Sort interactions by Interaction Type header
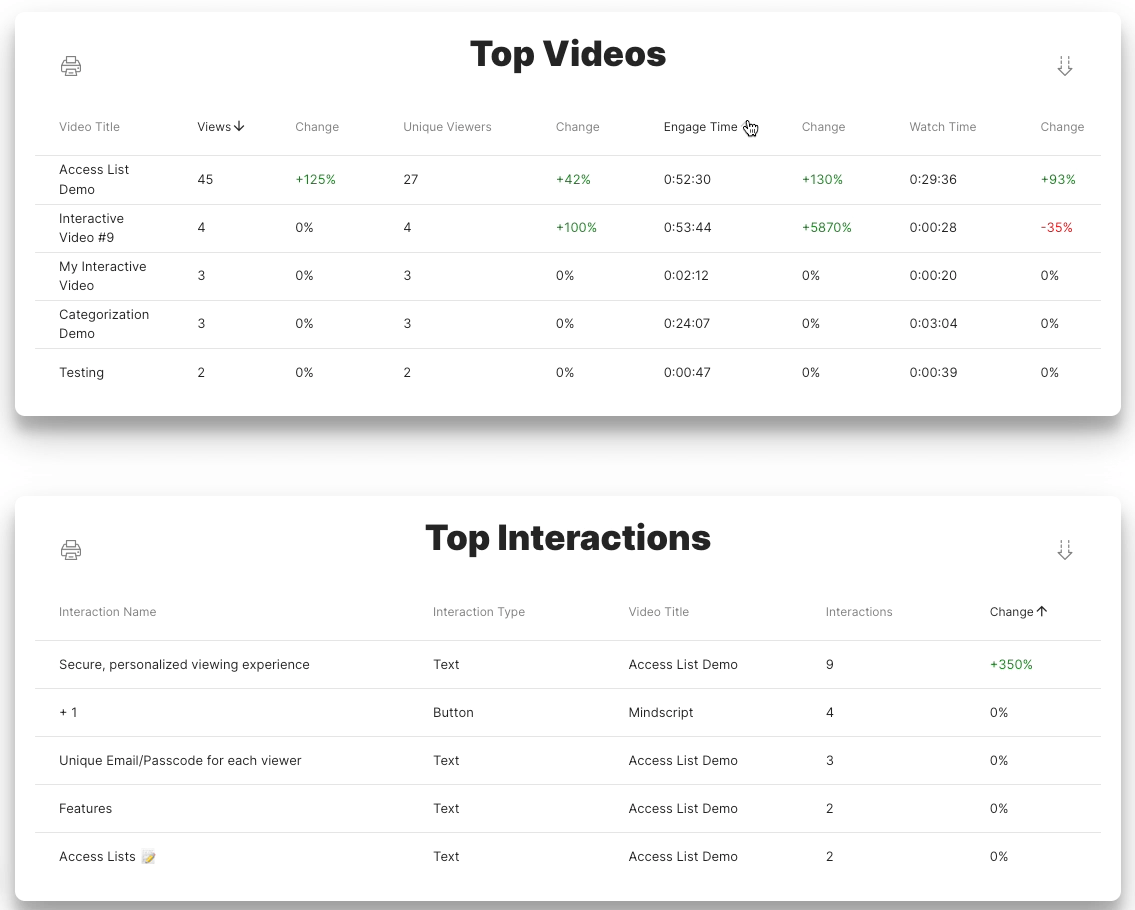The height and width of the screenshot is (910, 1135). (x=478, y=612)
